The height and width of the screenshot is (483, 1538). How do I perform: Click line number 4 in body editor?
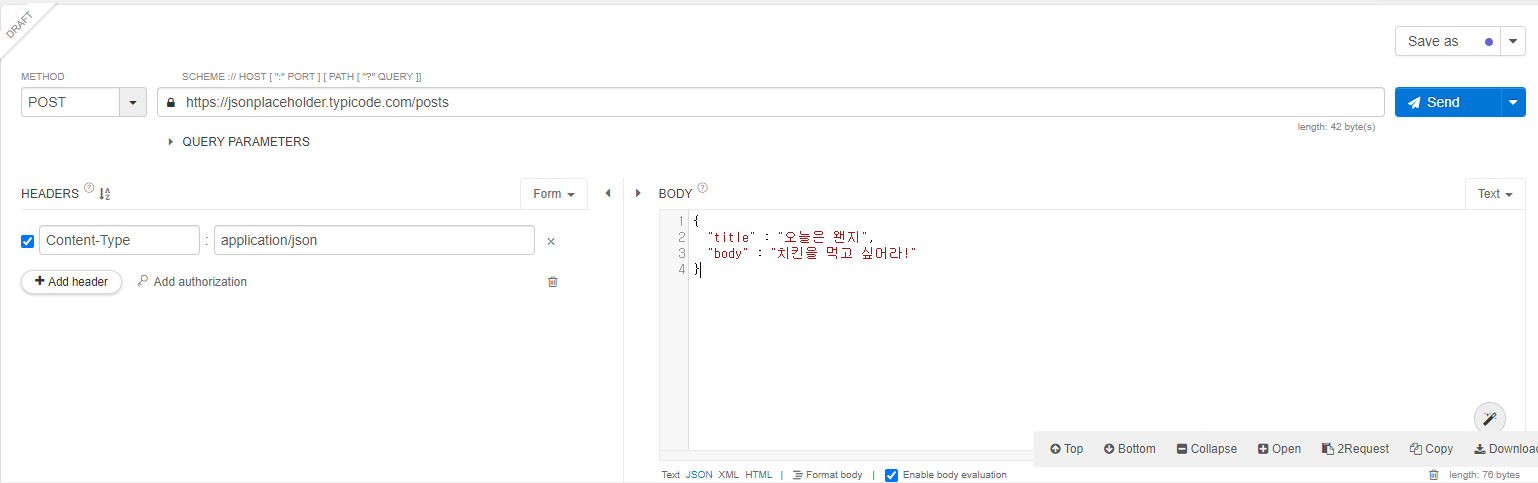point(681,269)
